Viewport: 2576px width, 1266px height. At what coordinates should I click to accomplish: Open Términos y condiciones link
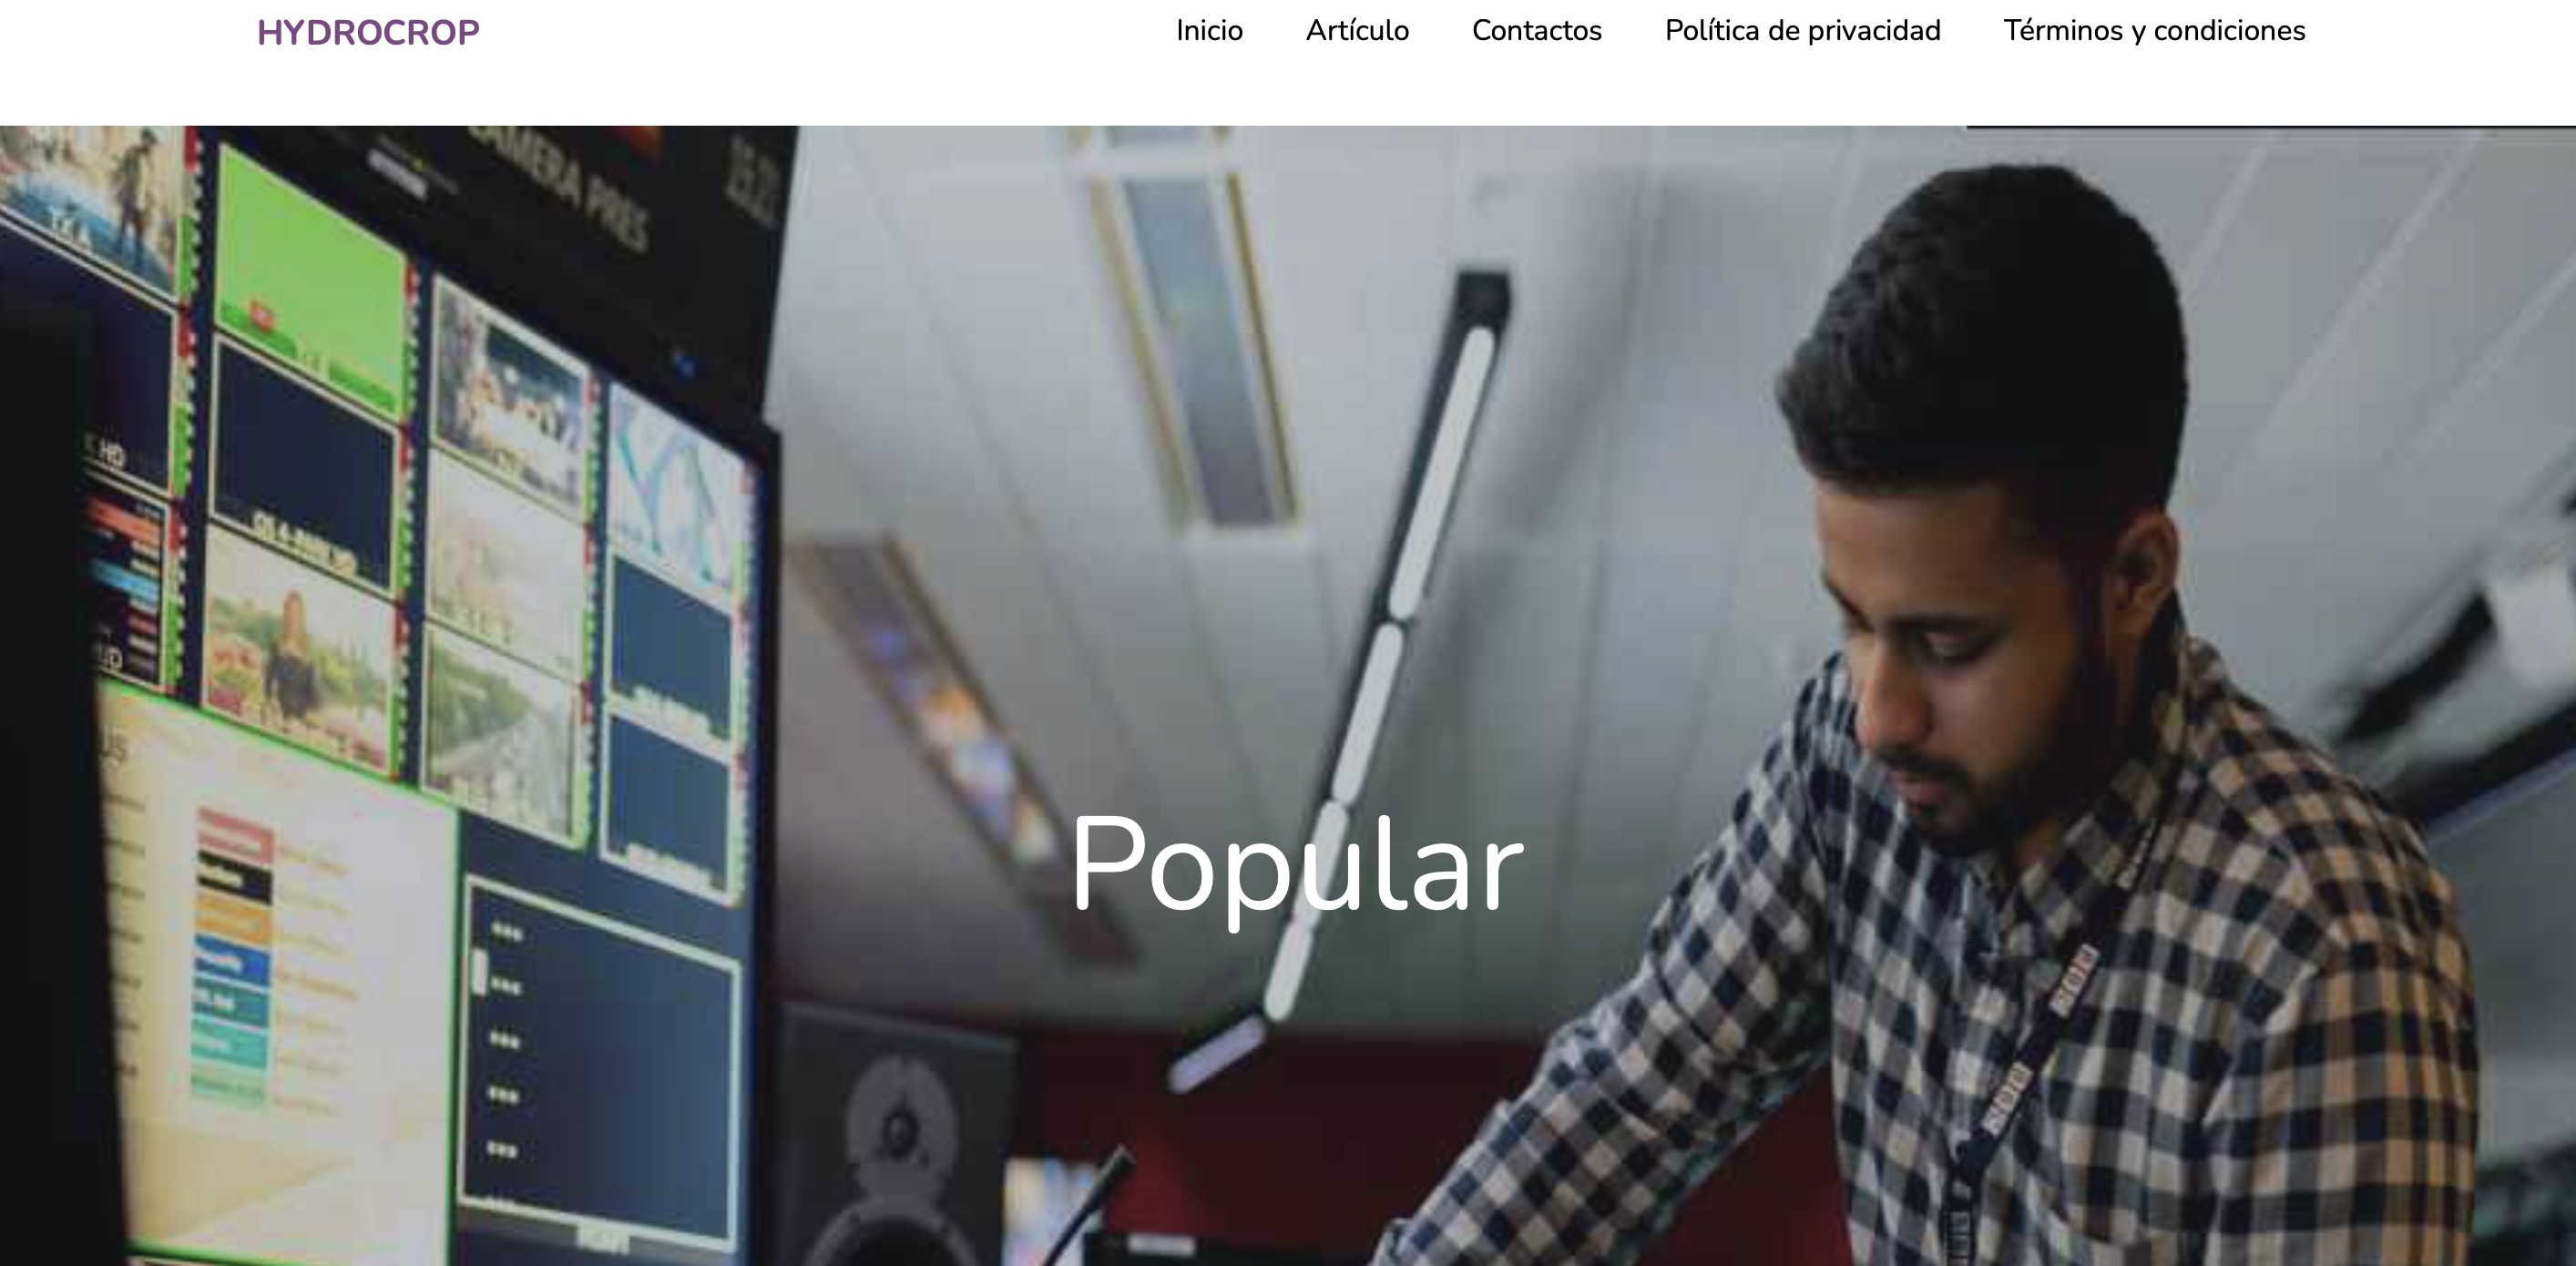[2154, 31]
